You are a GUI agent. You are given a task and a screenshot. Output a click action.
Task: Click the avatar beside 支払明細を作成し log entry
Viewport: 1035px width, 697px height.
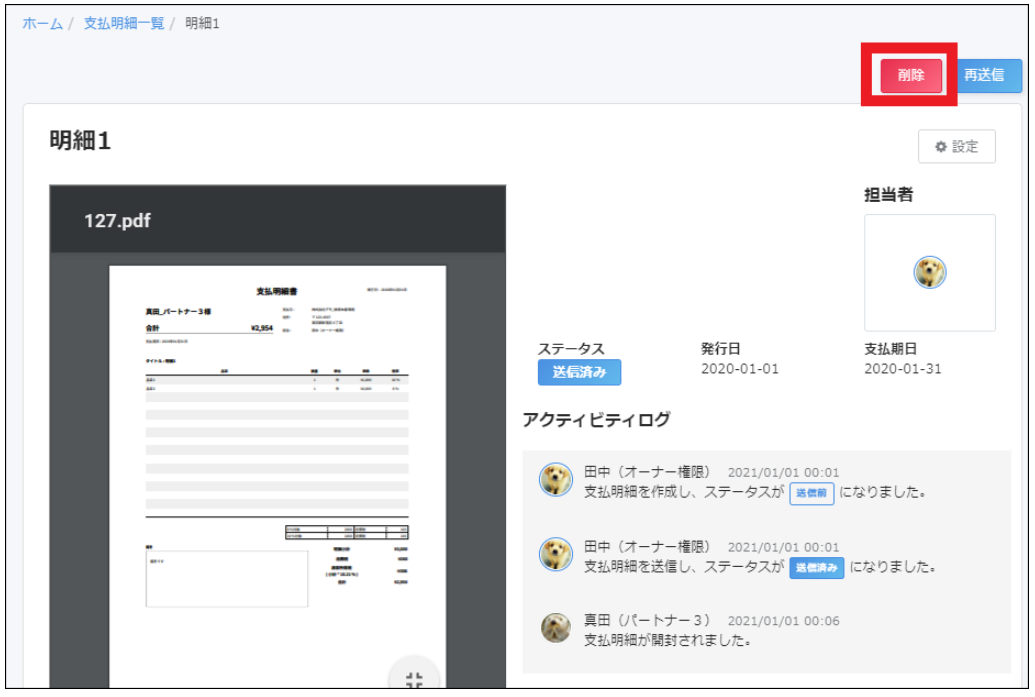click(556, 479)
